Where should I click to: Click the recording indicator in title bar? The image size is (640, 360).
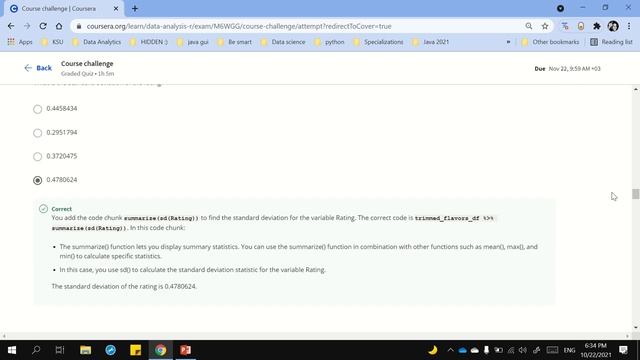click(560, 8)
